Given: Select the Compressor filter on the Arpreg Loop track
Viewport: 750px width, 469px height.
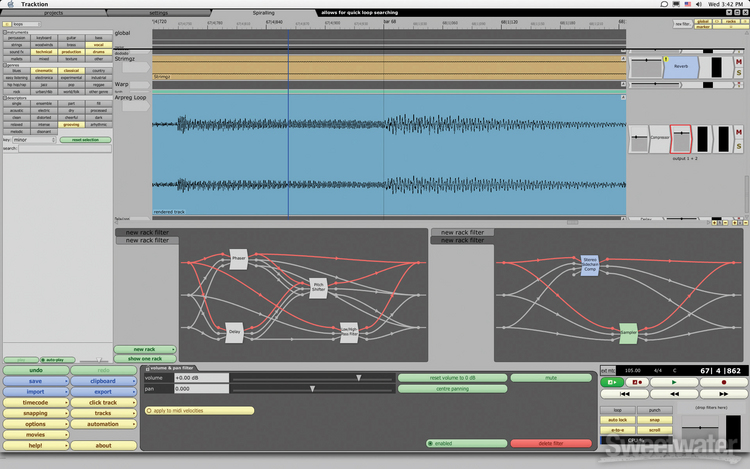Looking at the screenshot, I should (x=660, y=139).
